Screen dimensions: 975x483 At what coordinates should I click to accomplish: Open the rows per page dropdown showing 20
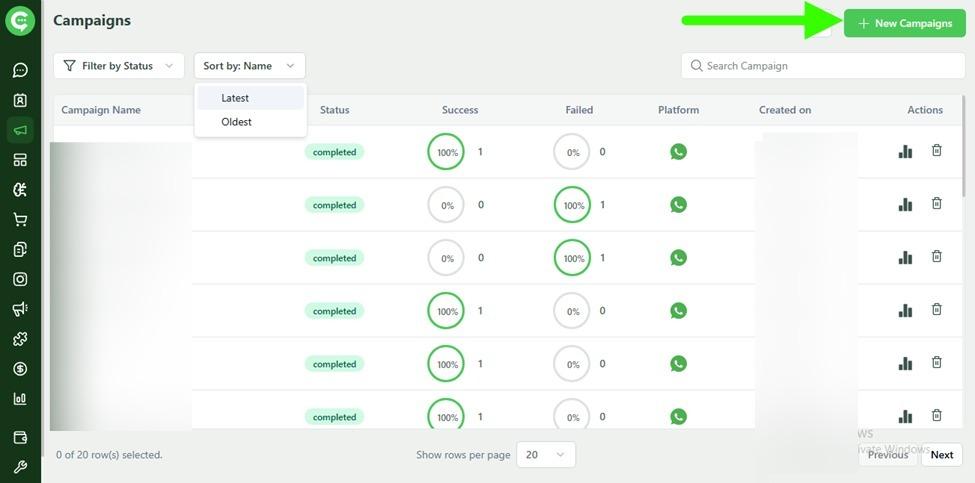click(x=546, y=454)
